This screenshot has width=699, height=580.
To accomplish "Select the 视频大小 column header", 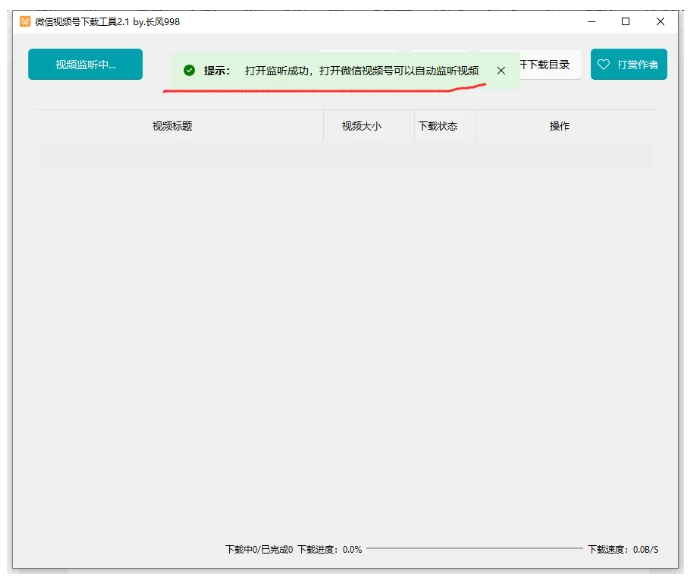I will pos(361,126).
